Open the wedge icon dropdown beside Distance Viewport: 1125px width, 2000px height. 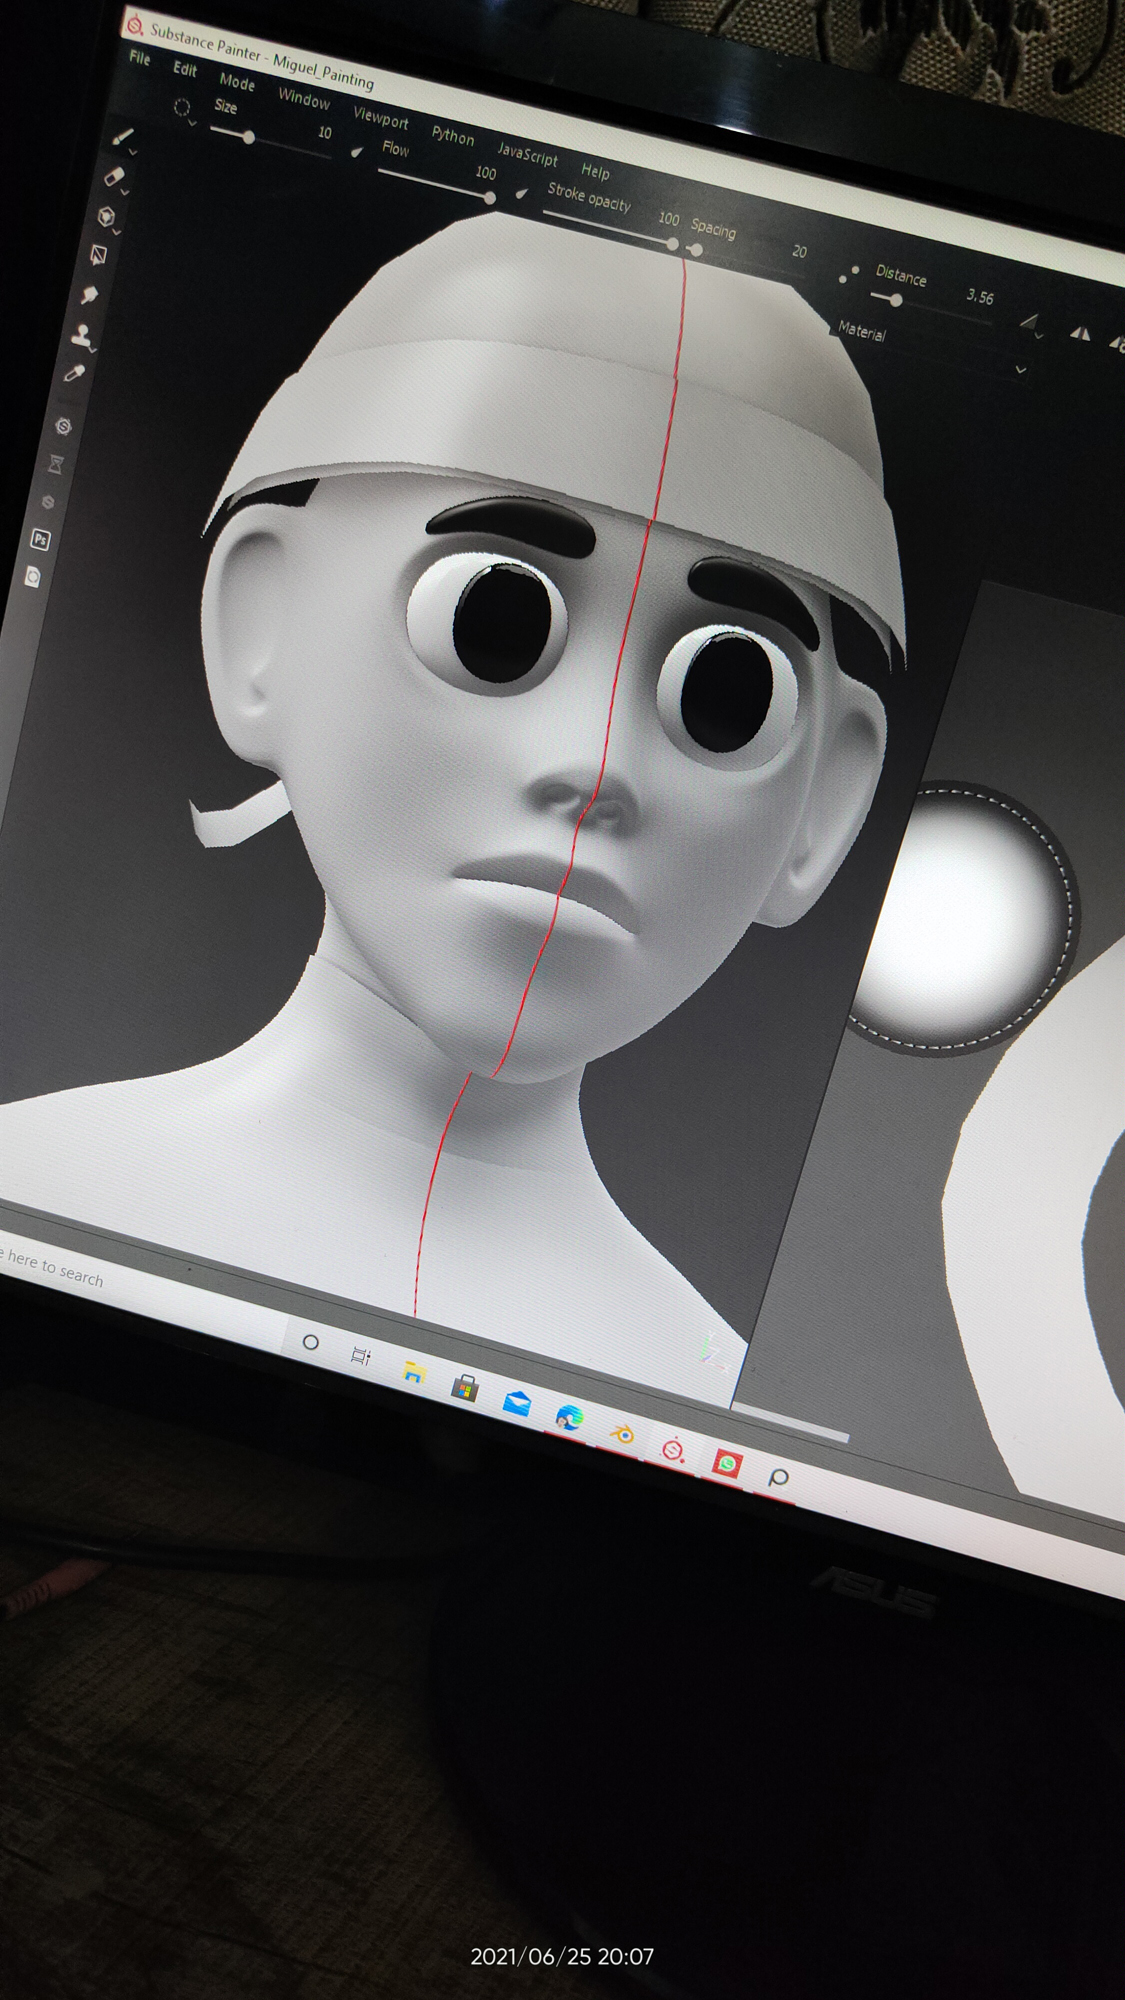(x=1041, y=338)
